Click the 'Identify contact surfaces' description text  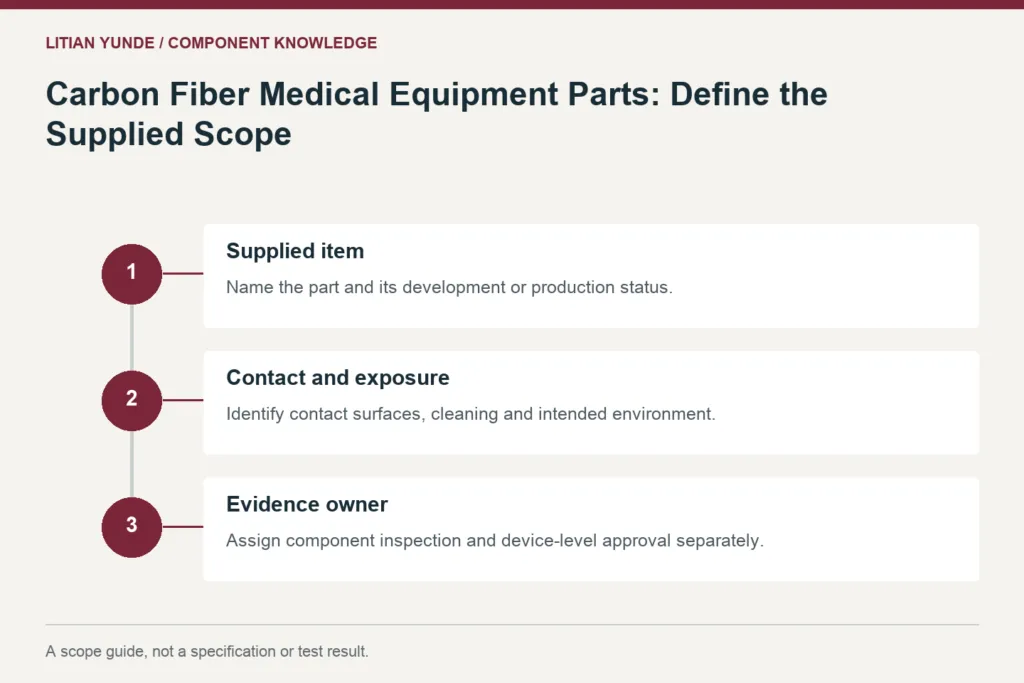pyautogui.click(x=471, y=414)
